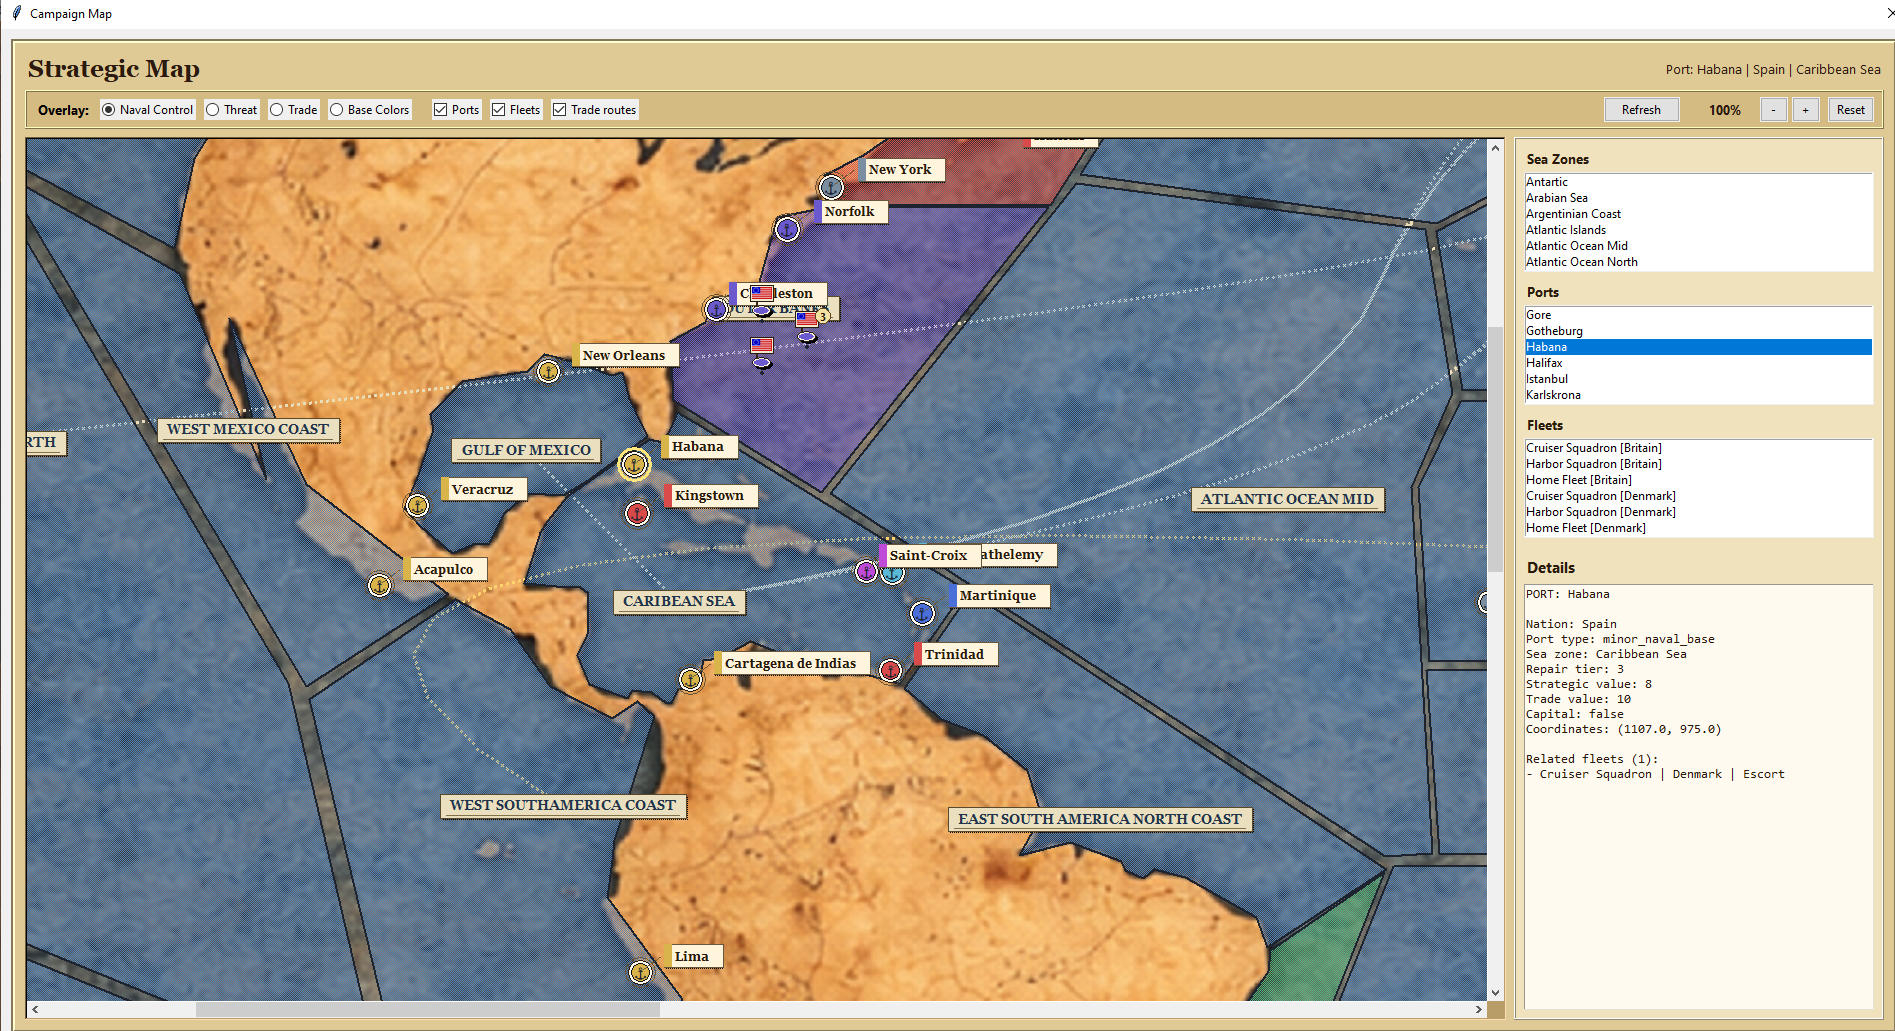Select Atlantic Islands sea zone
The width and height of the screenshot is (1895, 1031).
tap(1698, 230)
